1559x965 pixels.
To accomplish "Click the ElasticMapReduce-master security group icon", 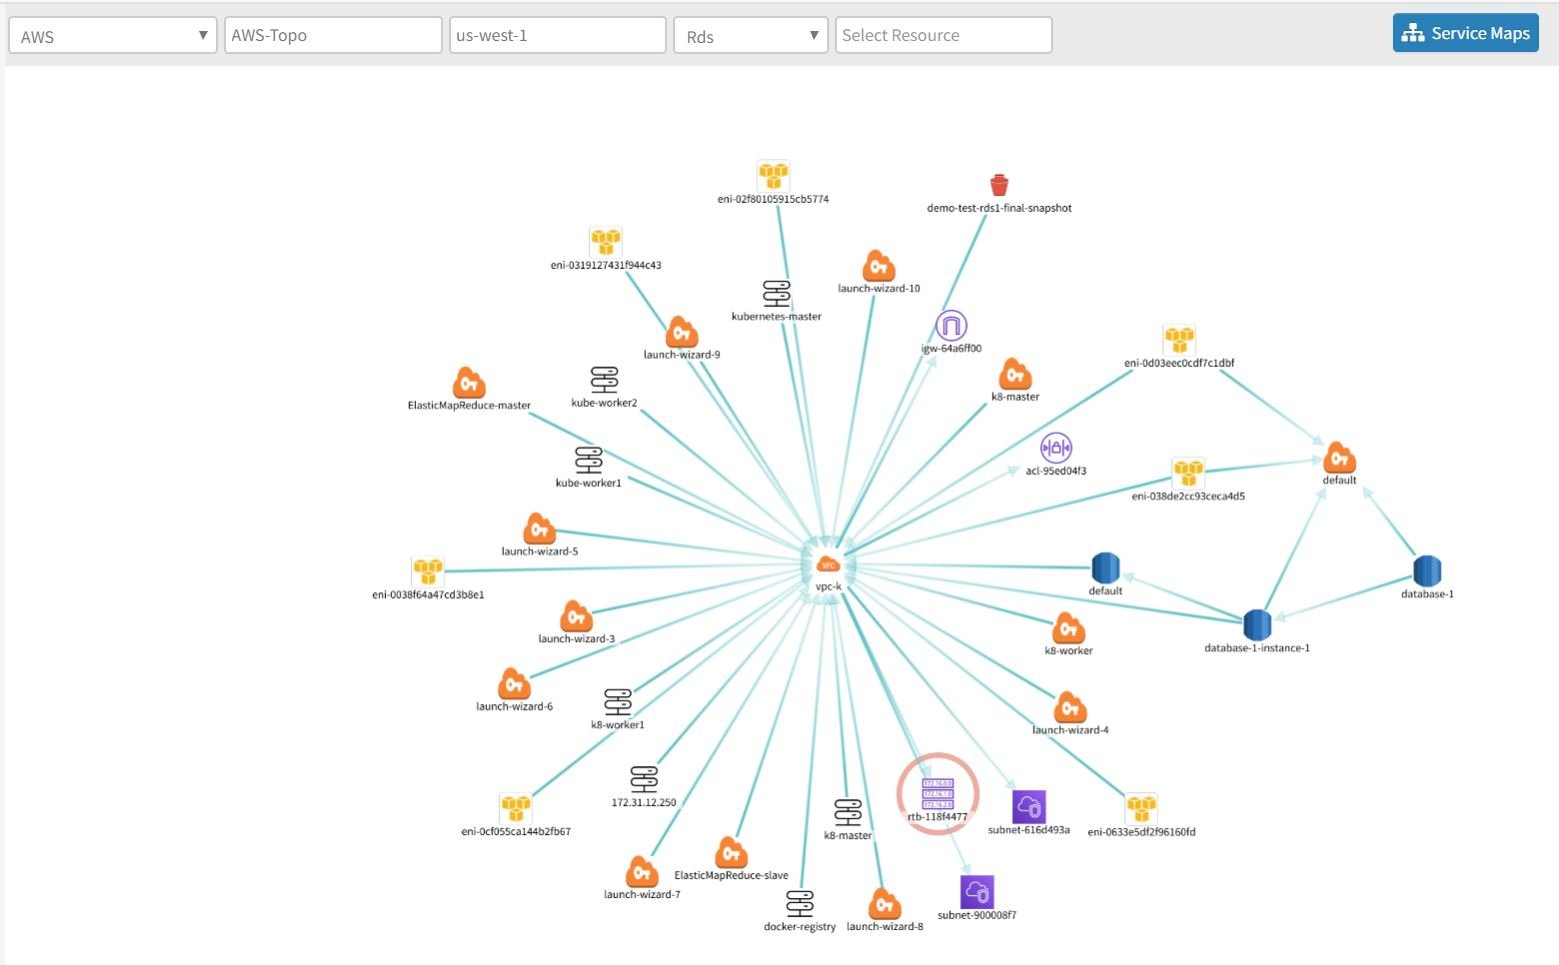I will point(468,383).
